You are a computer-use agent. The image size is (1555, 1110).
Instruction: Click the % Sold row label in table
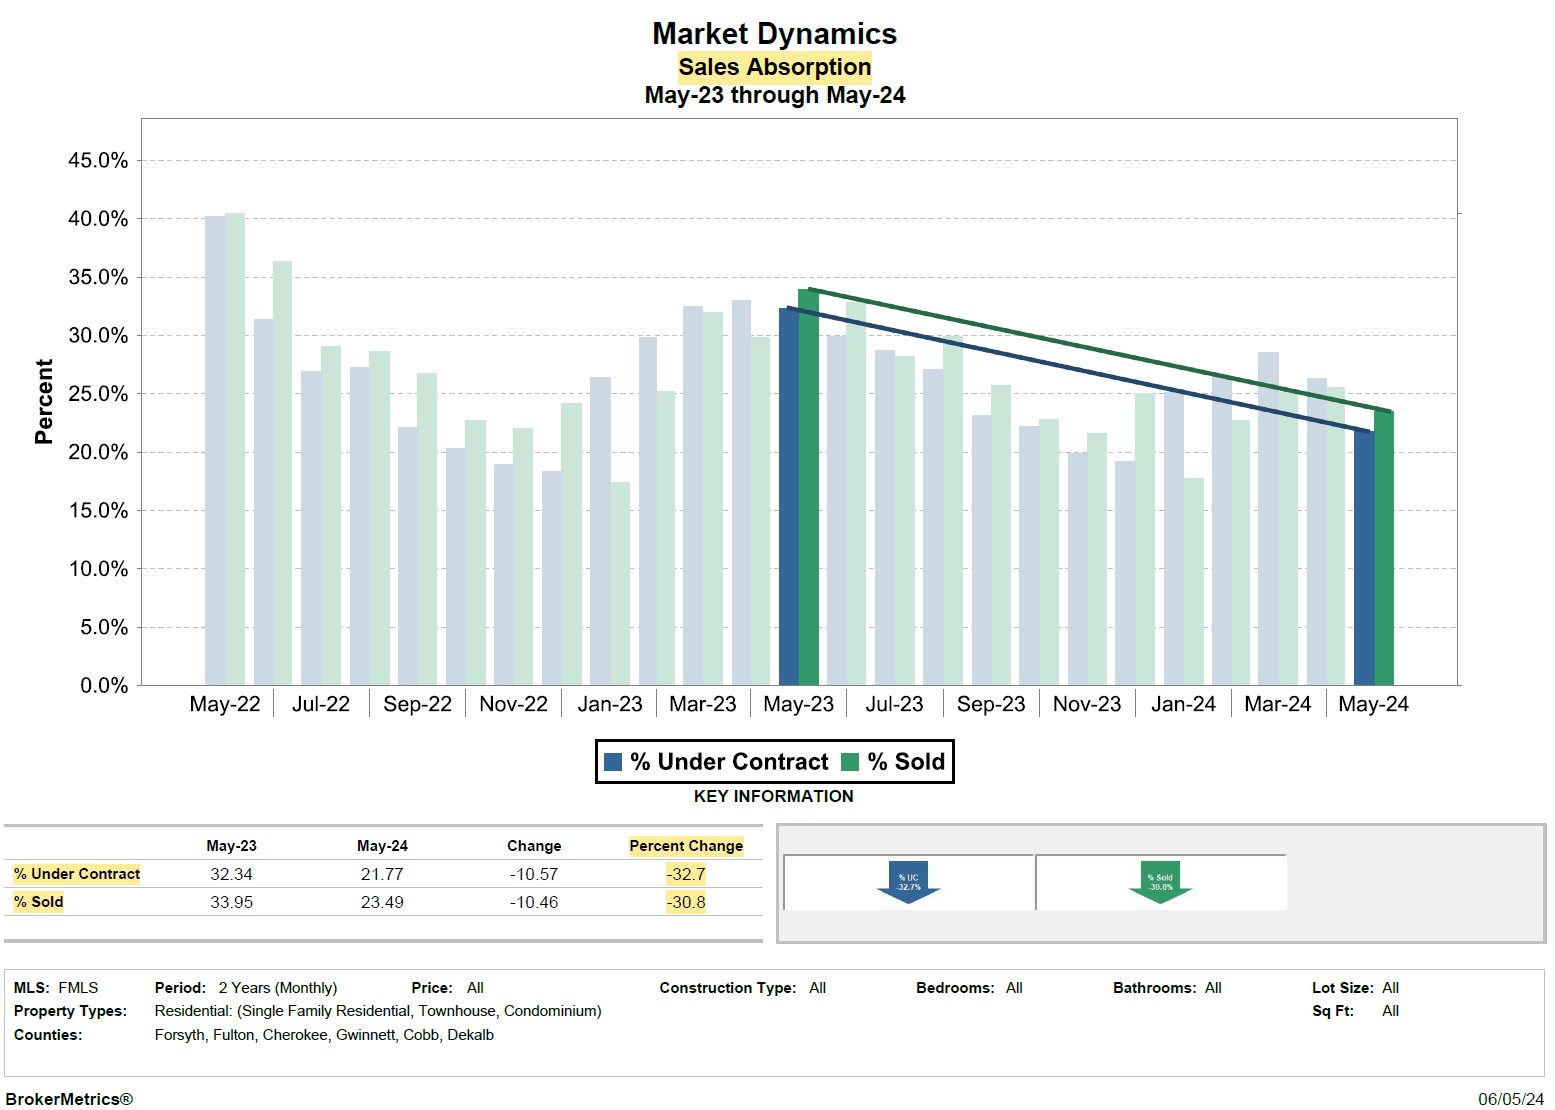click(39, 902)
